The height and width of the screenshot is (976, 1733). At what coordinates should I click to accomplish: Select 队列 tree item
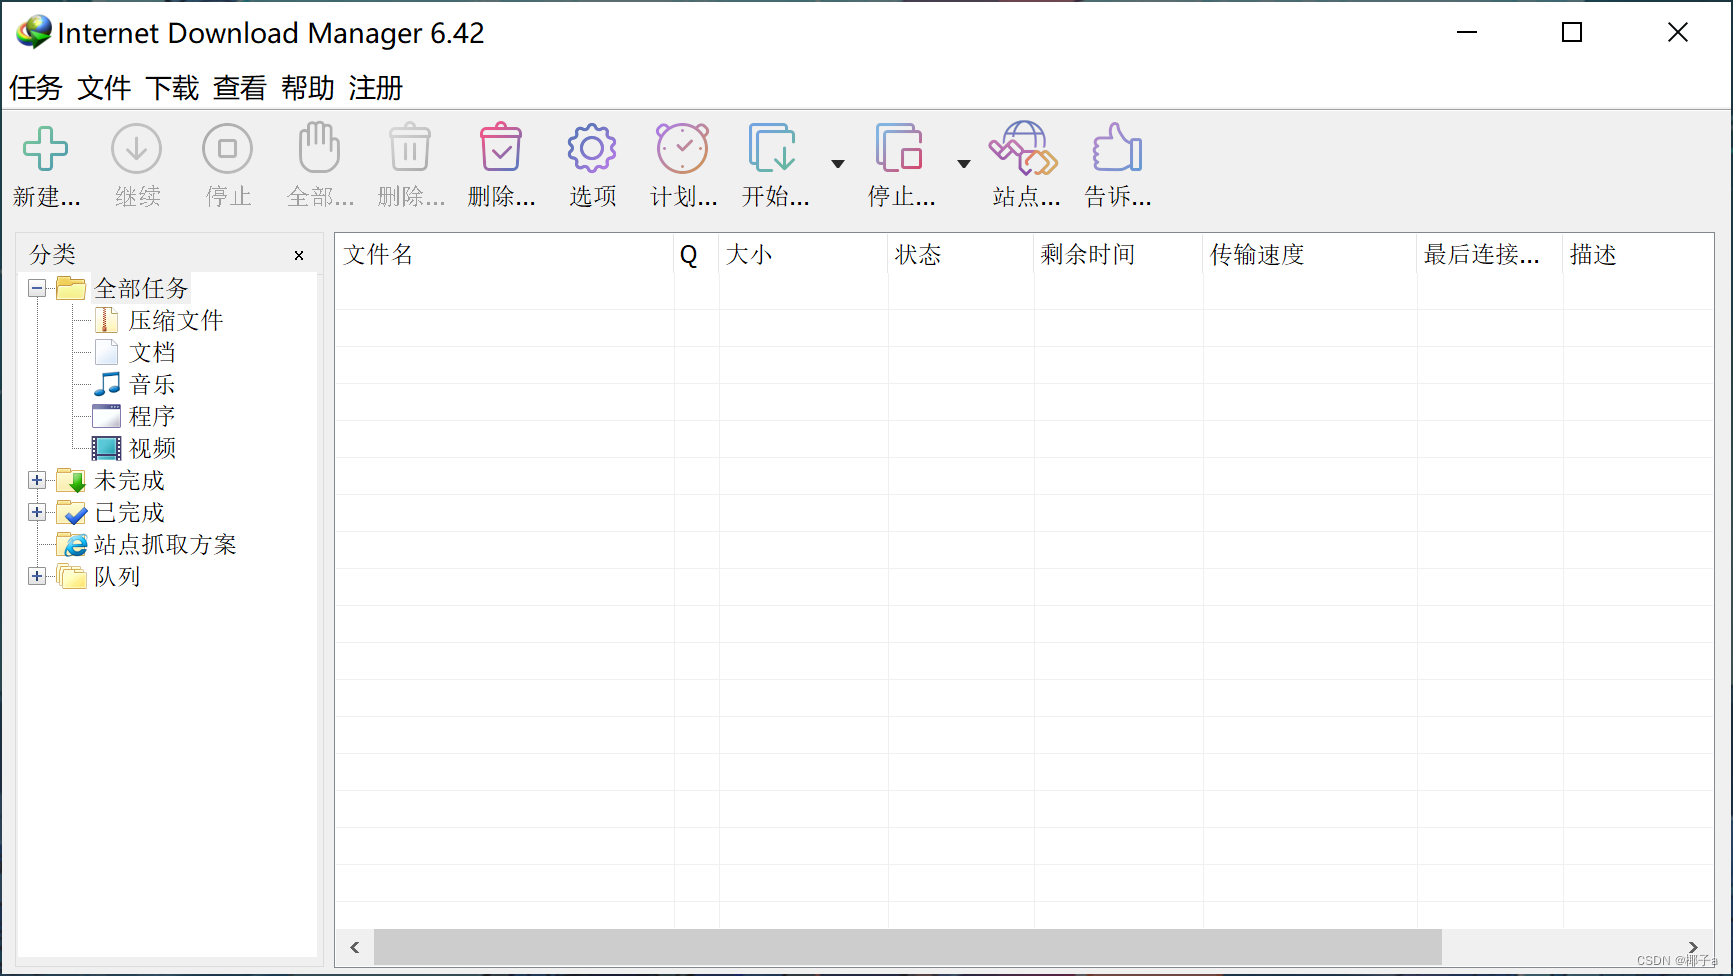tap(117, 577)
